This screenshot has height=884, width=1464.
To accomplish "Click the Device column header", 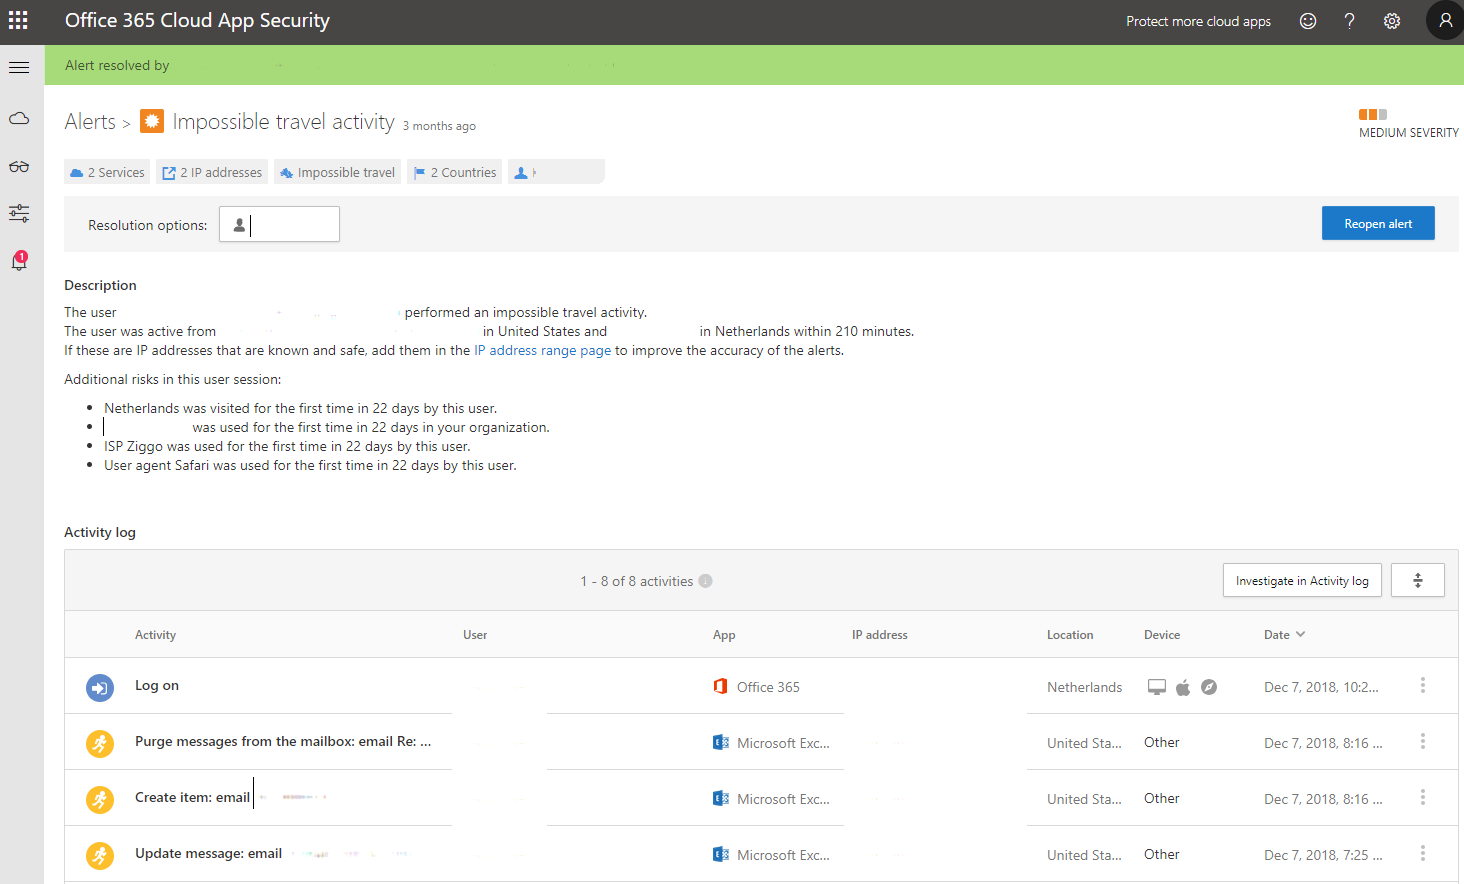I will click(x=1162, y=635).
